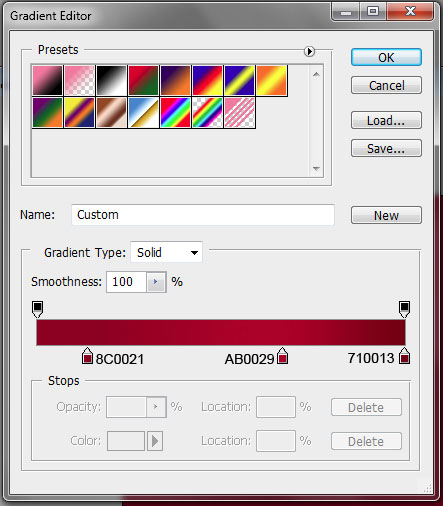Select the pink-to-black gradient preset
Image resolution: width=443 pixels, height=506 pixels.
(x=48, y=81)
